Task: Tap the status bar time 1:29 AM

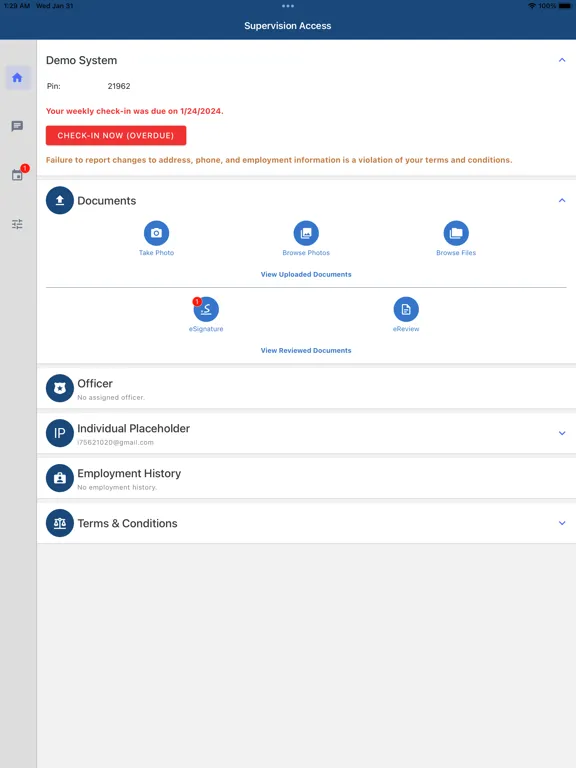Action: pyautogui.click(x=17, y=6)
